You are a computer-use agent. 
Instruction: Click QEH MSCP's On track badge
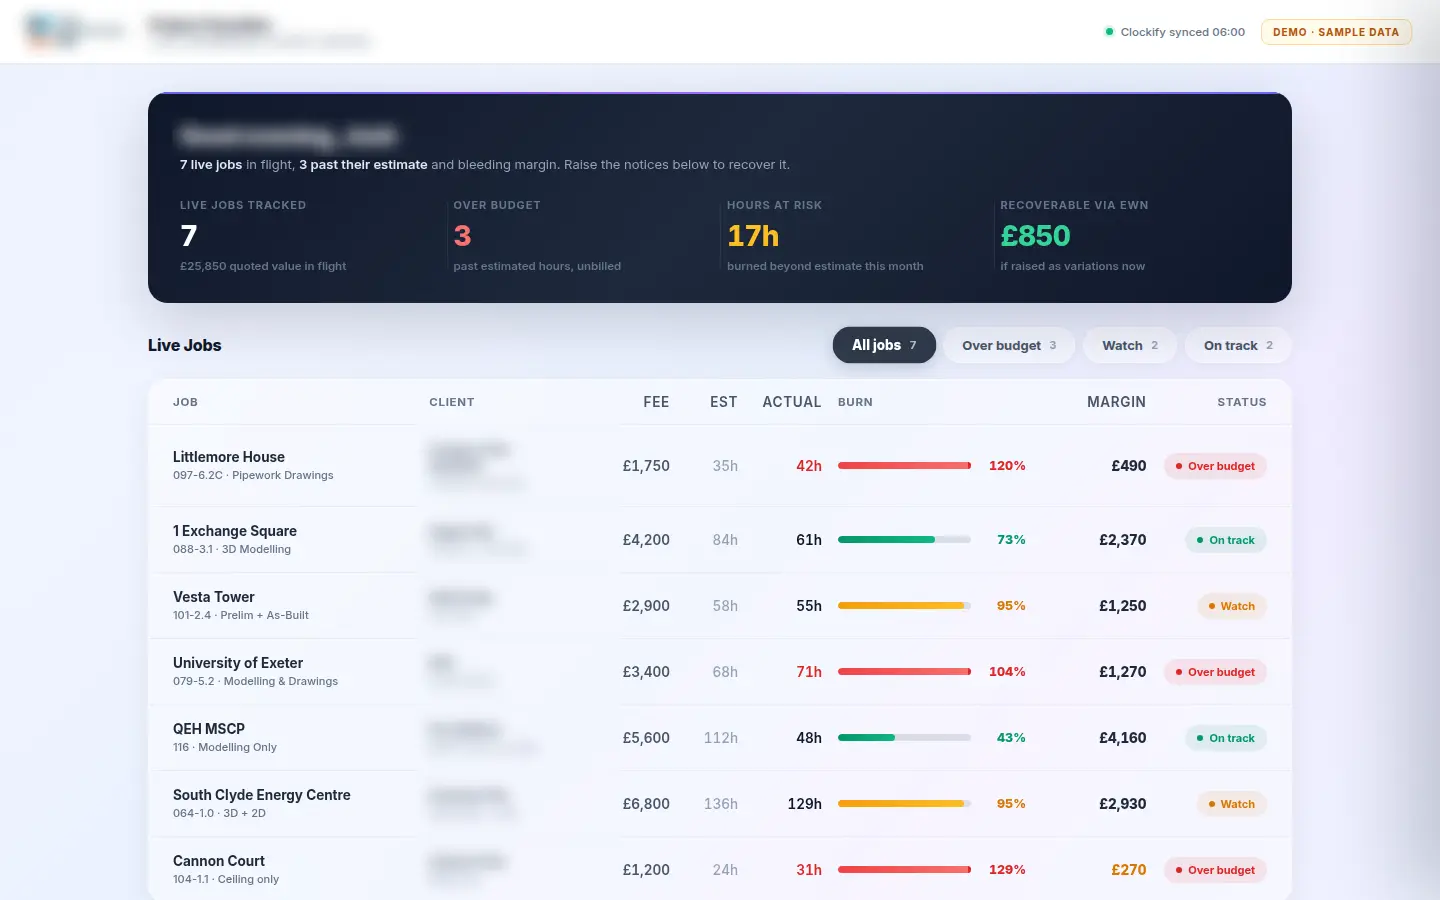point(1226,738)
